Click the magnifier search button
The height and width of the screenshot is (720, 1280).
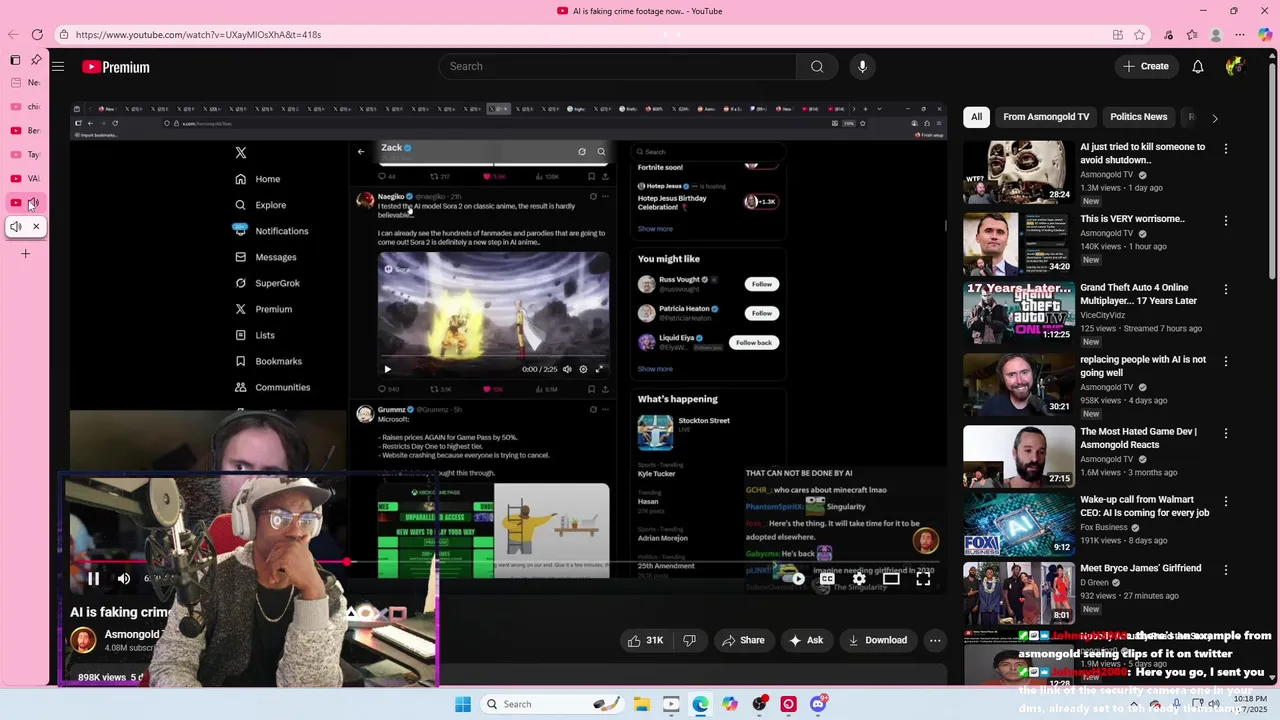(817, 67)
